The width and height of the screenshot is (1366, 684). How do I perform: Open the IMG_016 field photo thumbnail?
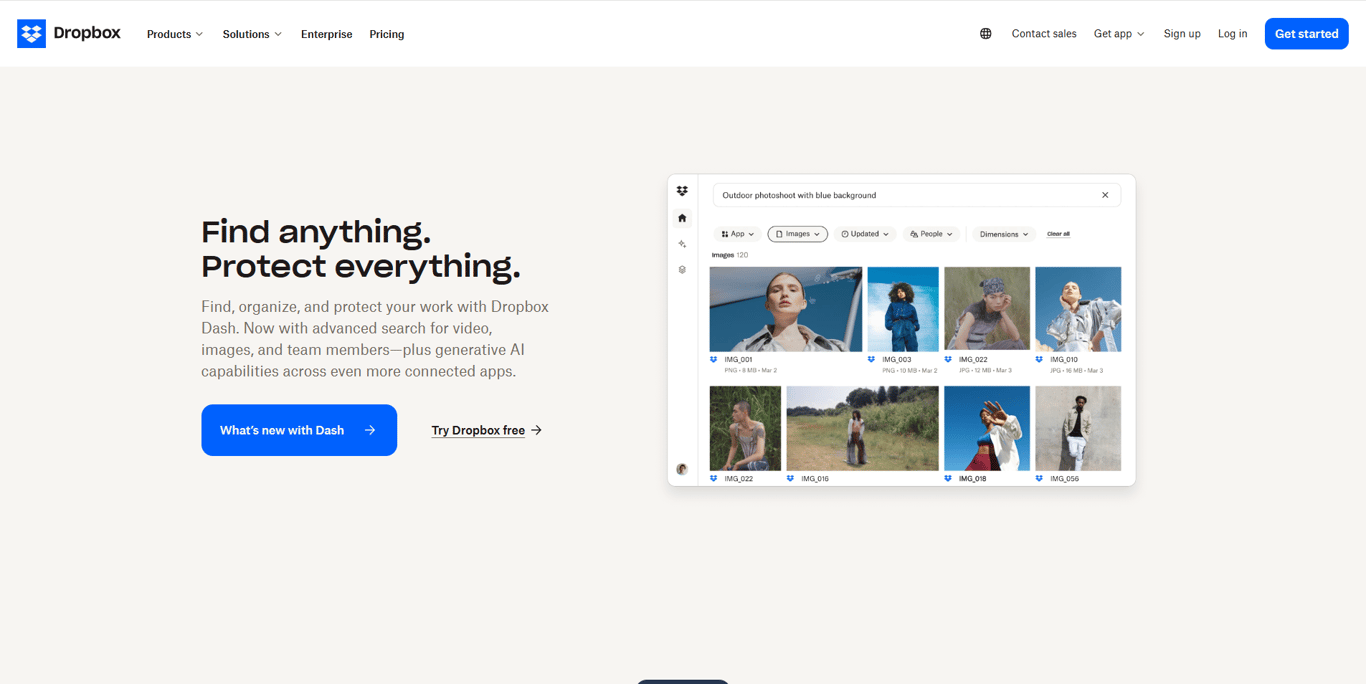[863, 428]
